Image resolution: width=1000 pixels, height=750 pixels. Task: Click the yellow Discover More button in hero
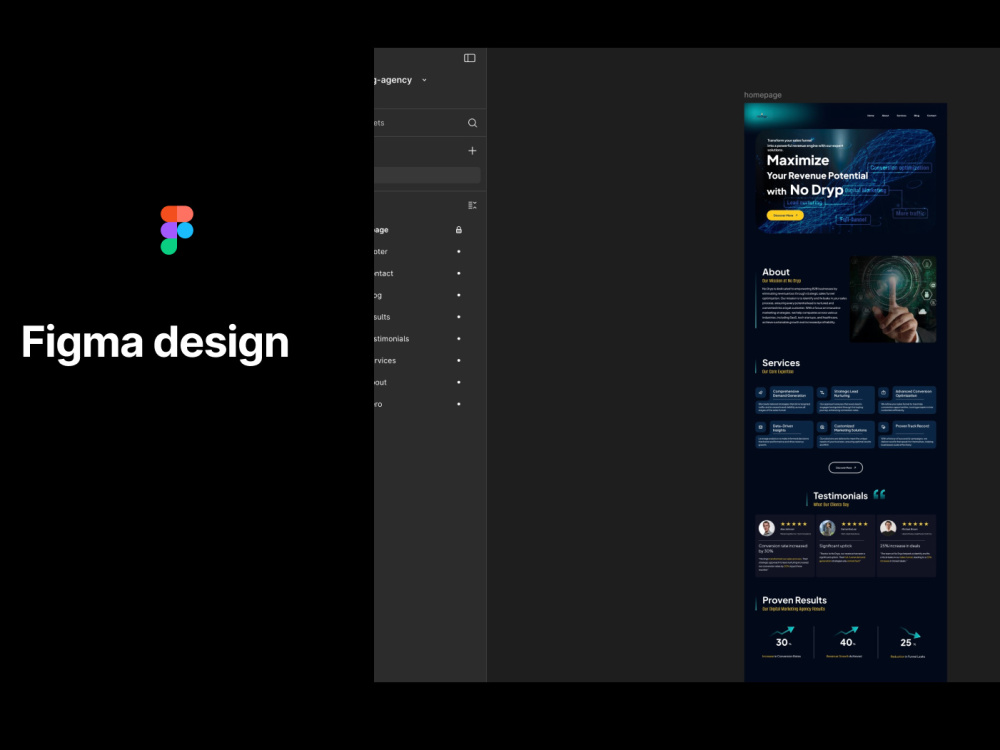pyautogui.click(x=785, y=216)
